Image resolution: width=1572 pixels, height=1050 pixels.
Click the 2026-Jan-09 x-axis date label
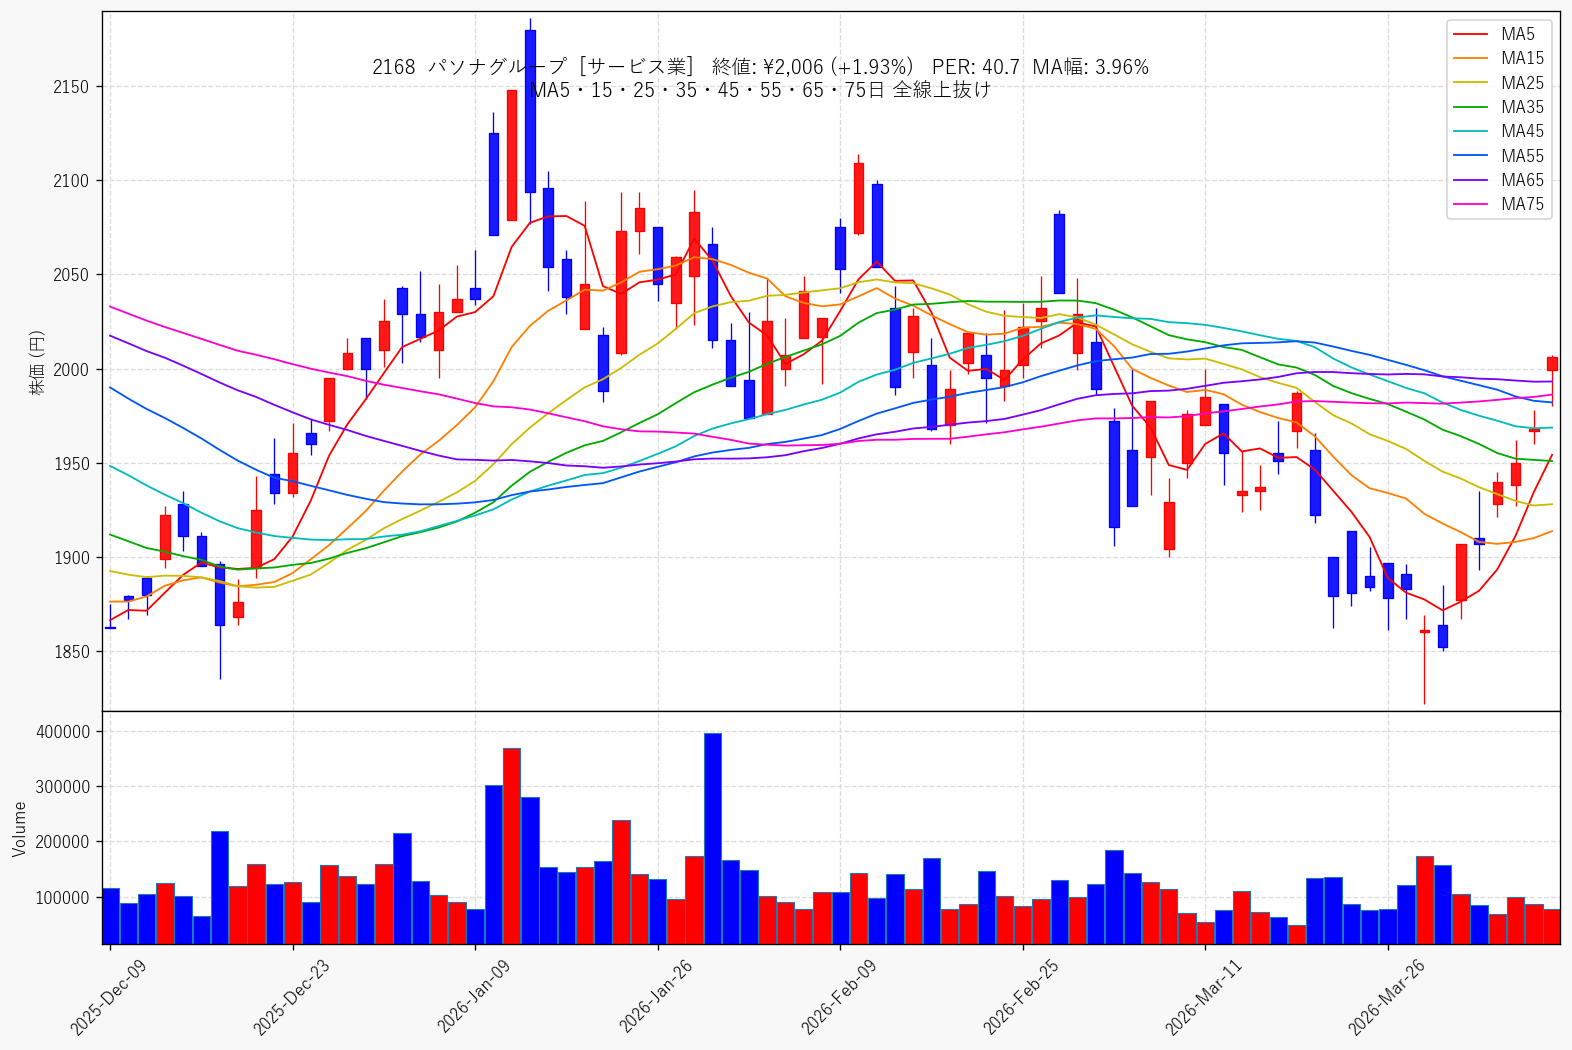click(473, 996)
